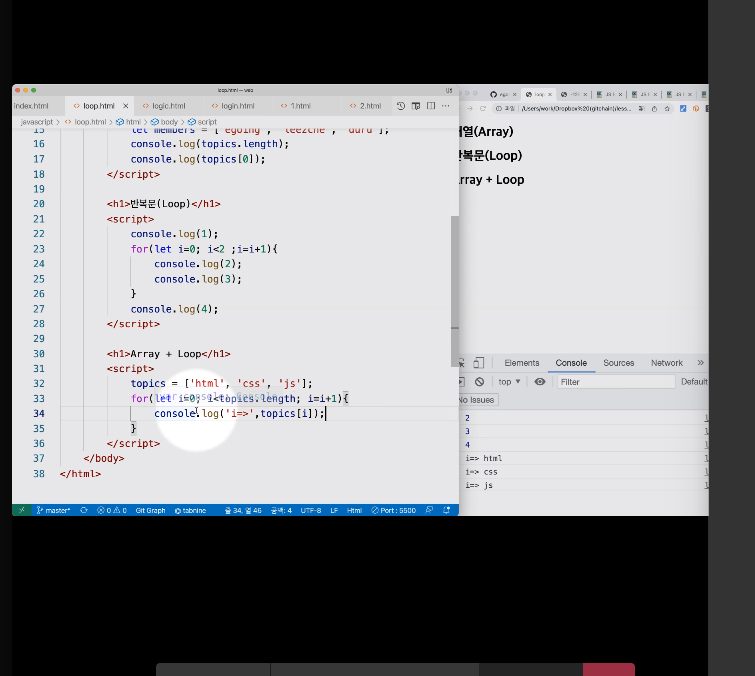
Task: Click the javascript breadcrumb folder
Action: click(x=37, y=122)
